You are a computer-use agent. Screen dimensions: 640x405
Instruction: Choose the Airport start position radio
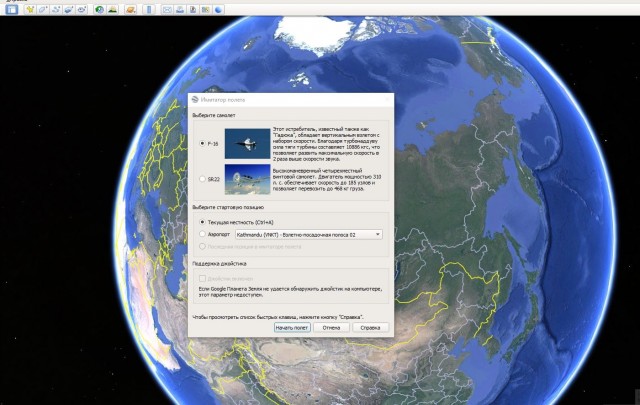tap(202, 234)
